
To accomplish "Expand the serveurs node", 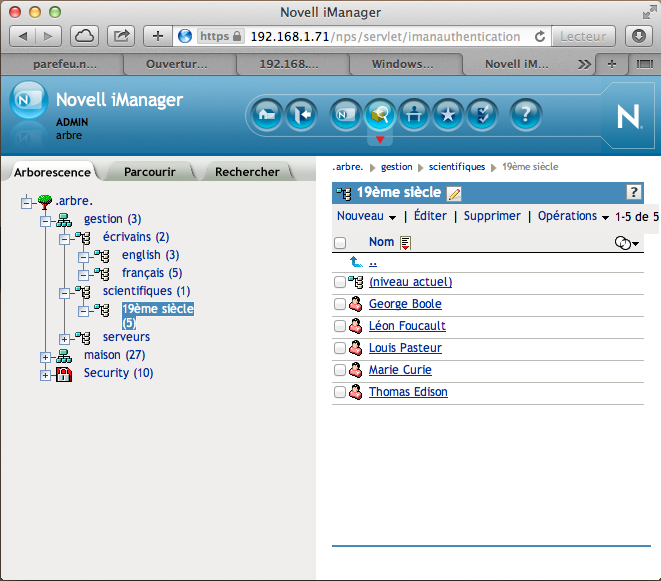I will [64, 339].
